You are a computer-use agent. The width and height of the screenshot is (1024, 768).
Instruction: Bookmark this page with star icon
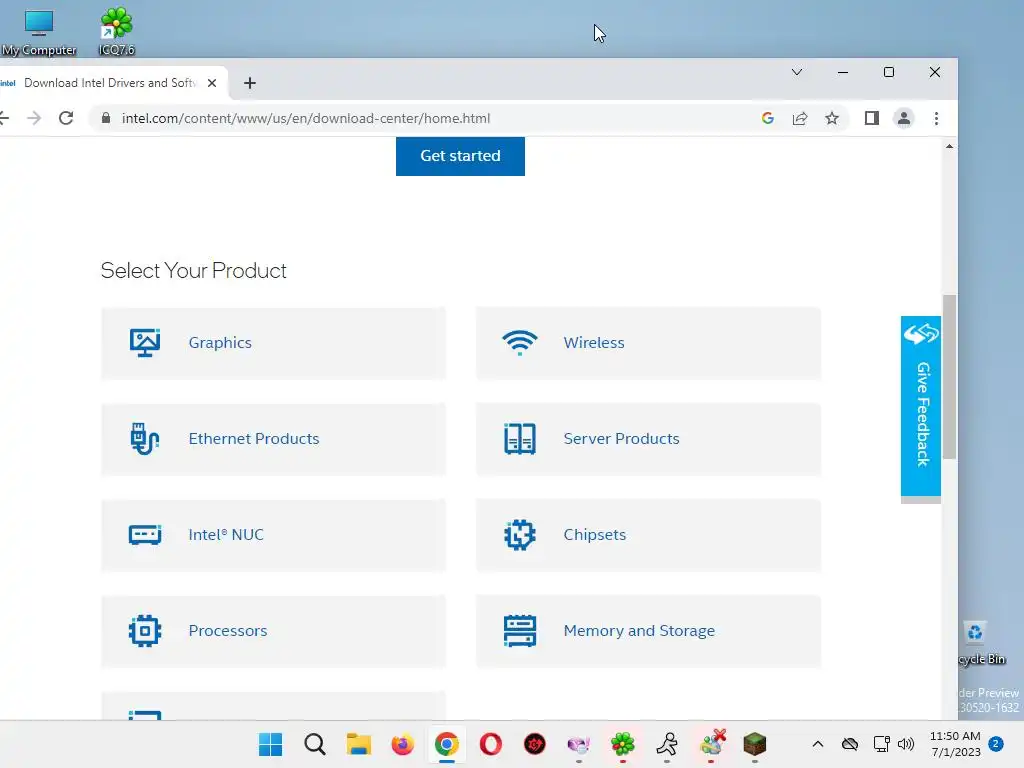coord(831,118)
